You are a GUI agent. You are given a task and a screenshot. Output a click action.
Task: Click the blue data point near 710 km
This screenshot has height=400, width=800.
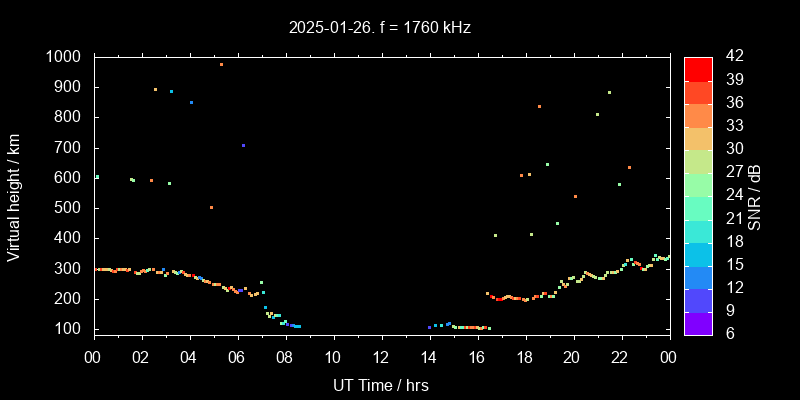tap(243, 145)
